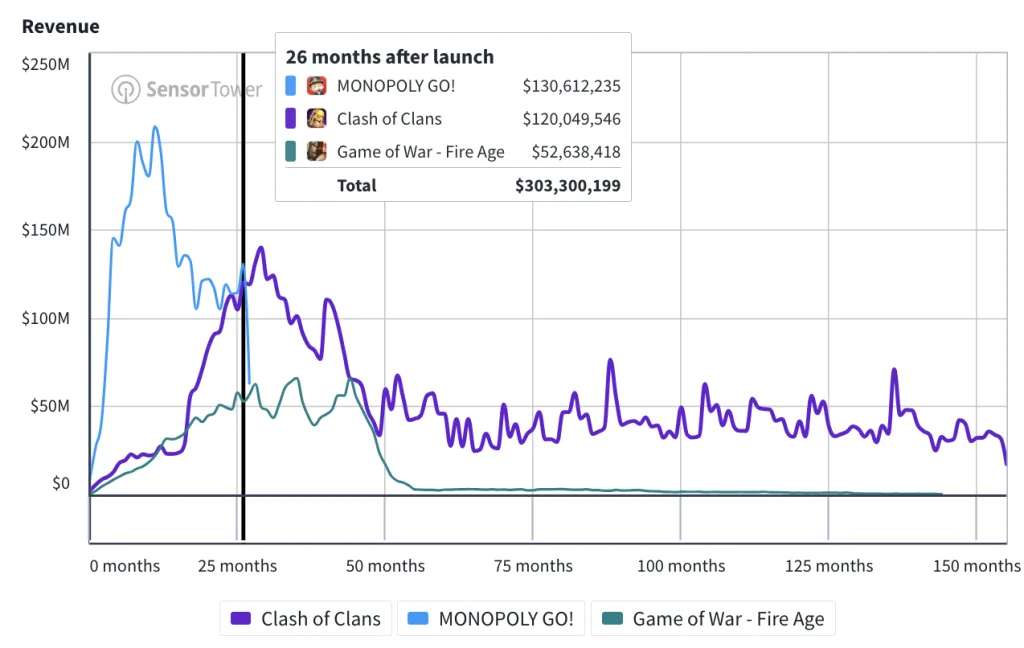Click the "26 months after launch" tooltip header
This screenshot has width=1024, height=648.
click(390, 57)
